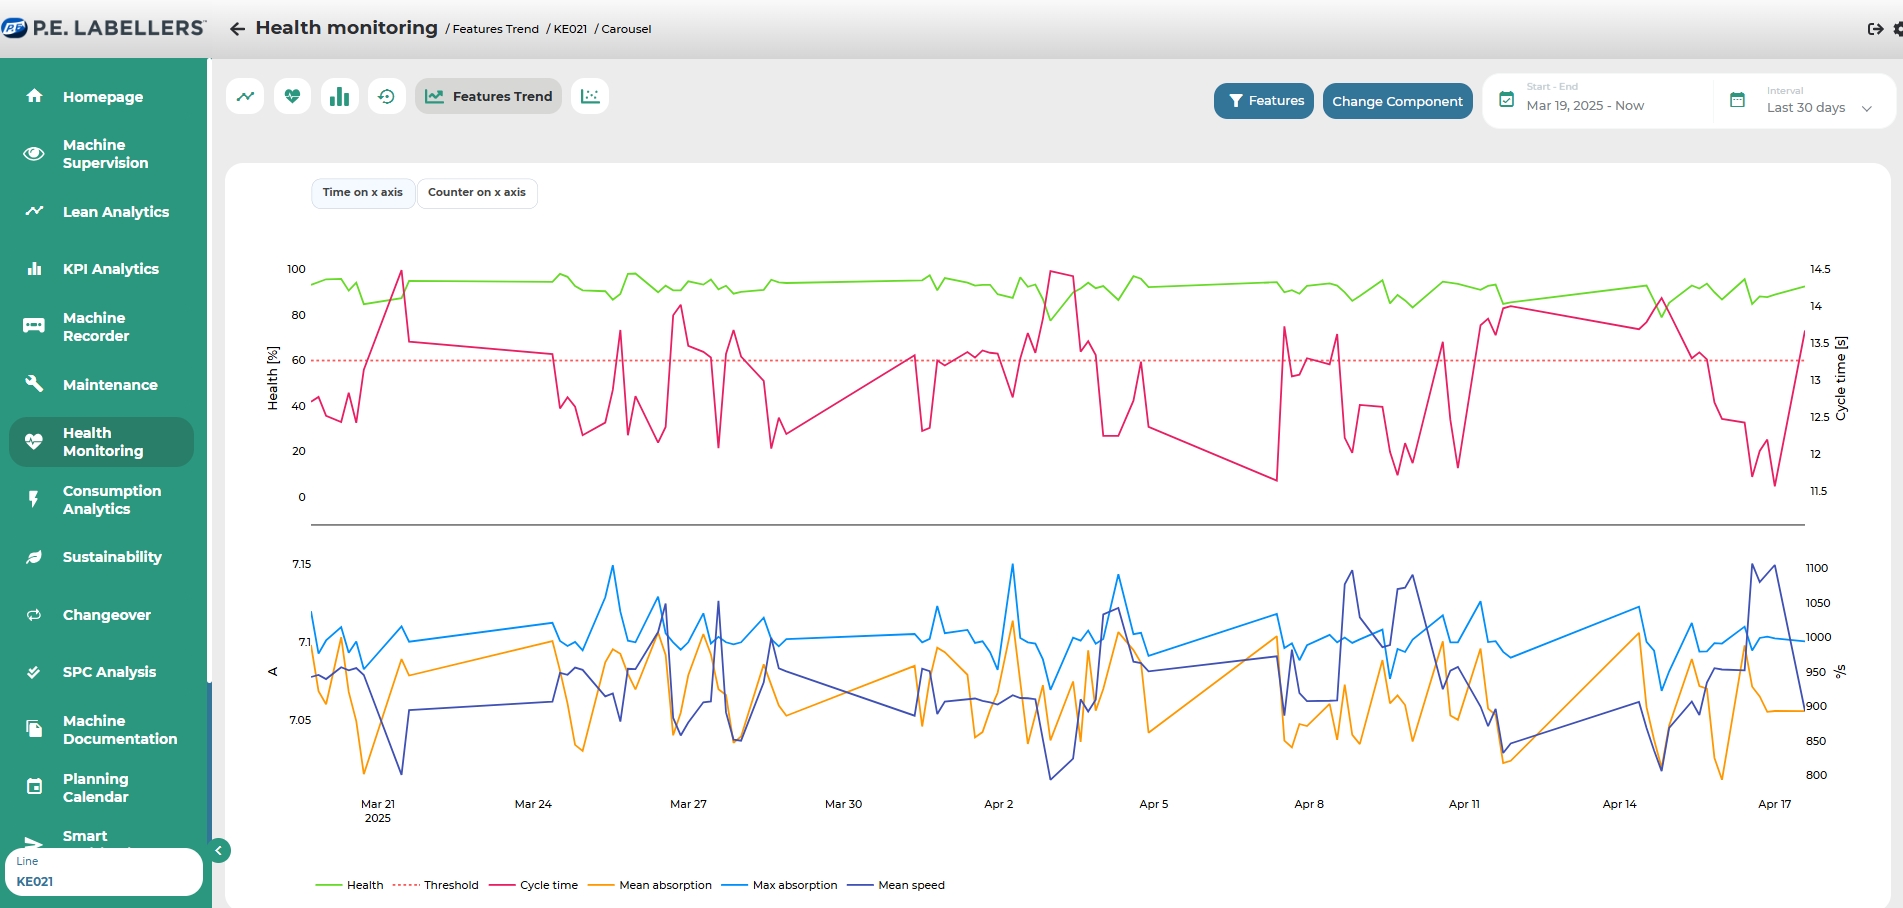
Task: Open the Interval Last 30 days dropdown
Action: 1805,101
